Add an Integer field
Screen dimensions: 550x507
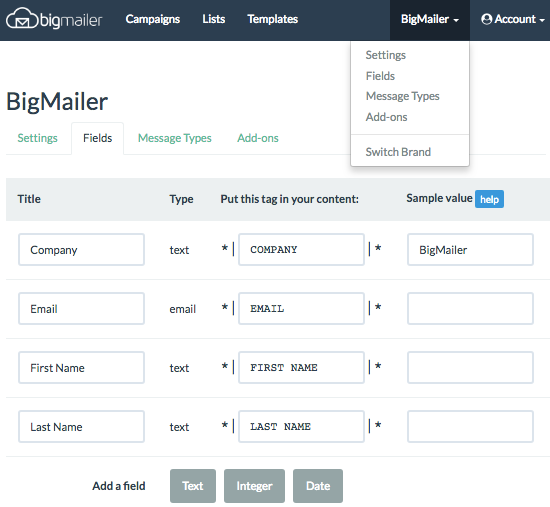[254, 486]
